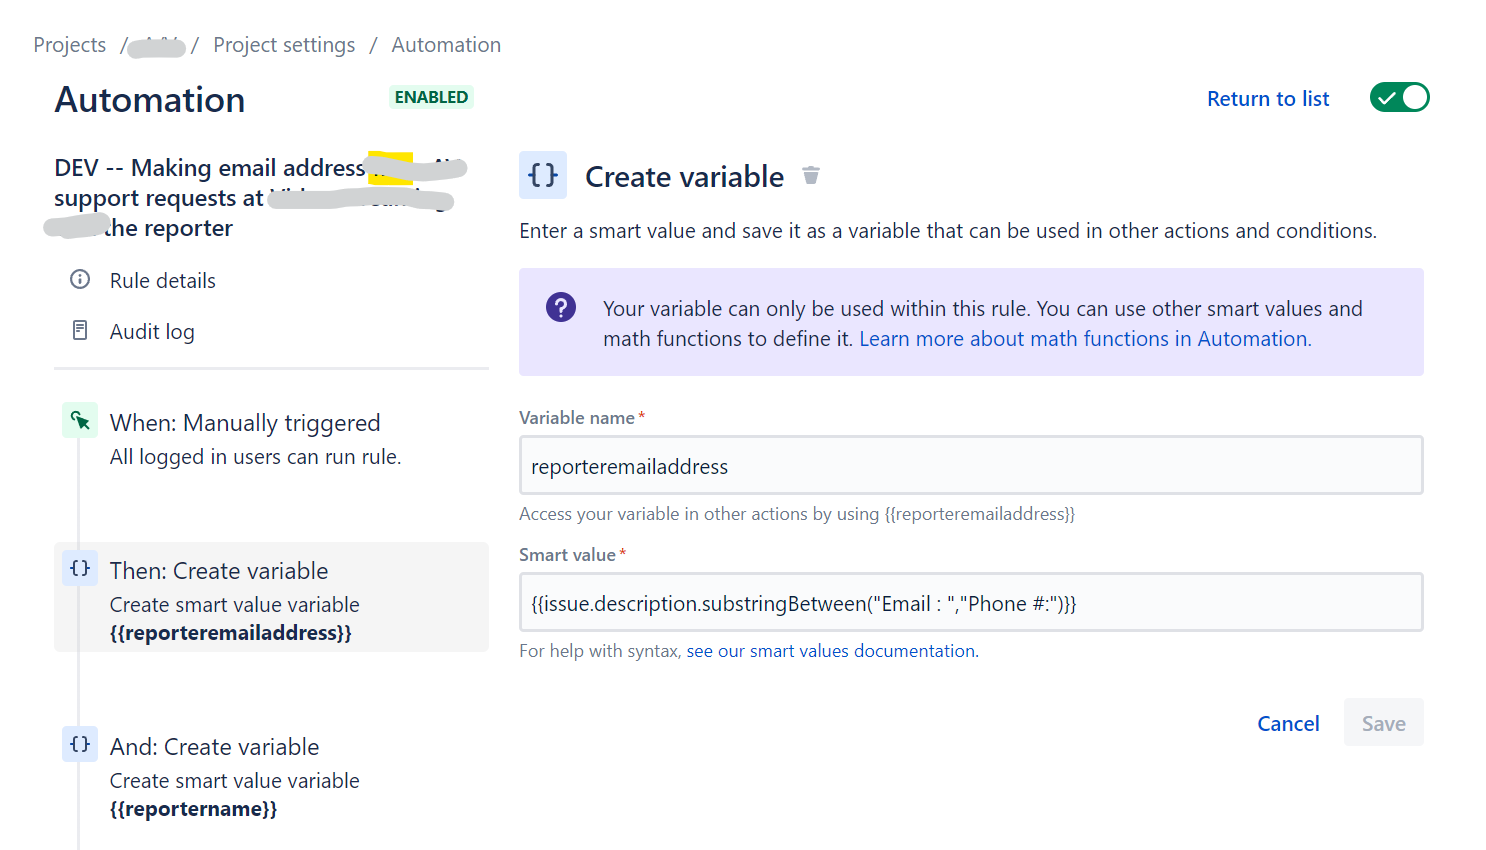The image size is (1486, 850).
Task: Toggle the rule enabled switch off
Action: coord(1400,98)
